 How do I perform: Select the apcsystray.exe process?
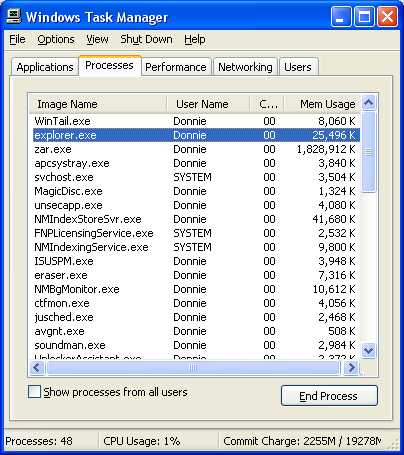tap(196, 163)
